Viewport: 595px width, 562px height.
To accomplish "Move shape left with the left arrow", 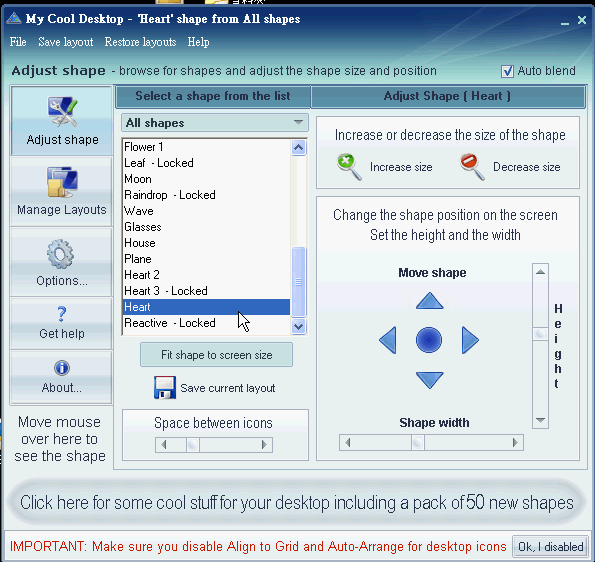I will click(388, 340).
